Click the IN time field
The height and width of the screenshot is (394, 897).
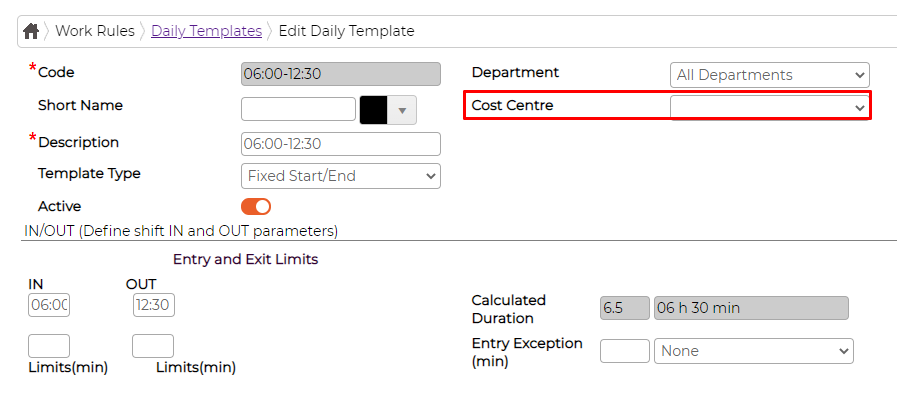[x=49, y=305]
